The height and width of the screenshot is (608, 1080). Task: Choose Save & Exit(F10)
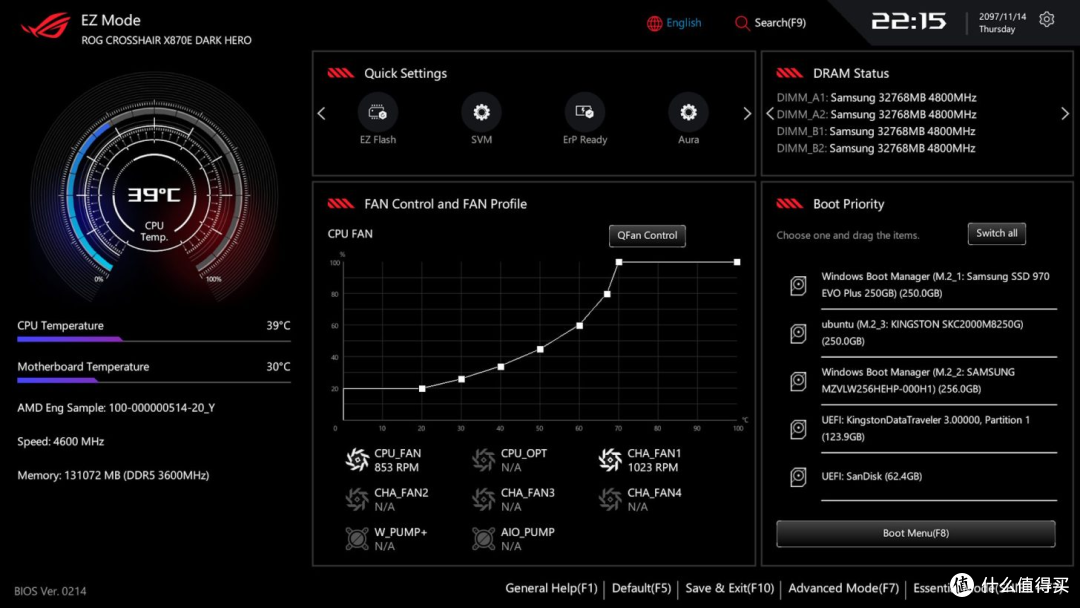click(729, 588)
